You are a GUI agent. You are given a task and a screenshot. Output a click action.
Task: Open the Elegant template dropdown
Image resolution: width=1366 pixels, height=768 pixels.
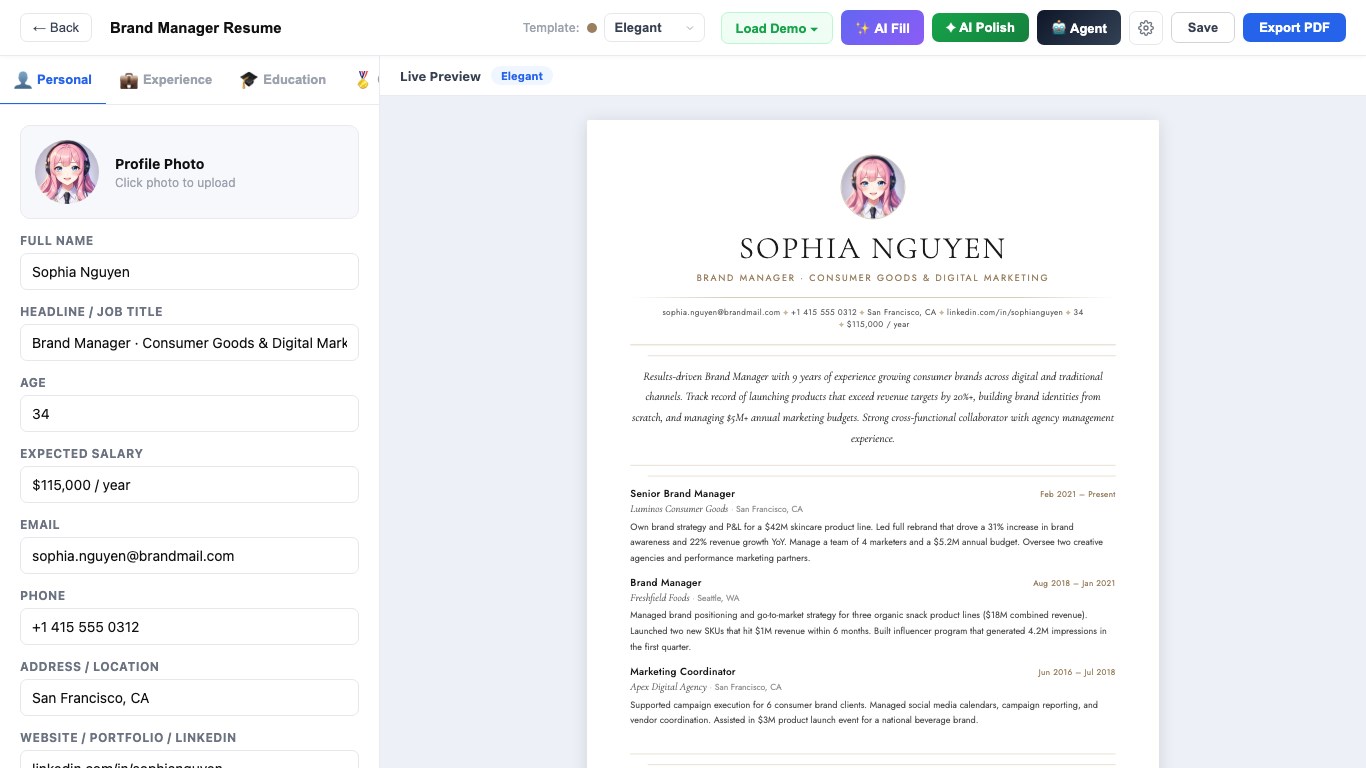tap(654, 28)
